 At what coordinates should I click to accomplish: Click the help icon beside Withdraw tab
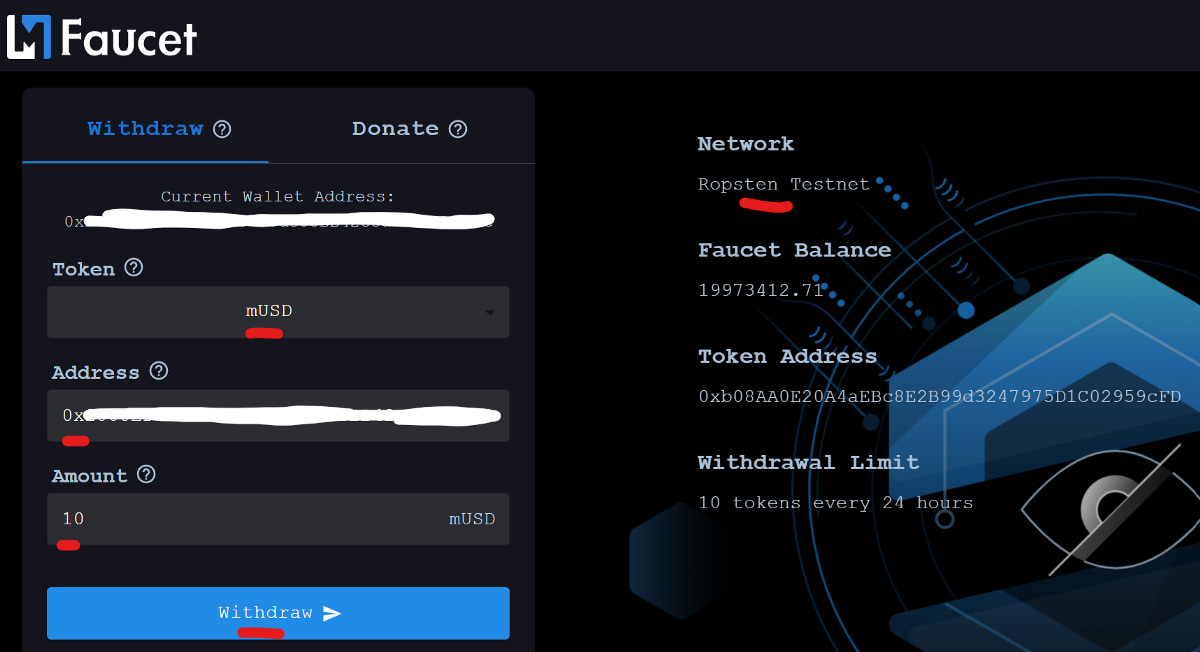click(223, 129)
